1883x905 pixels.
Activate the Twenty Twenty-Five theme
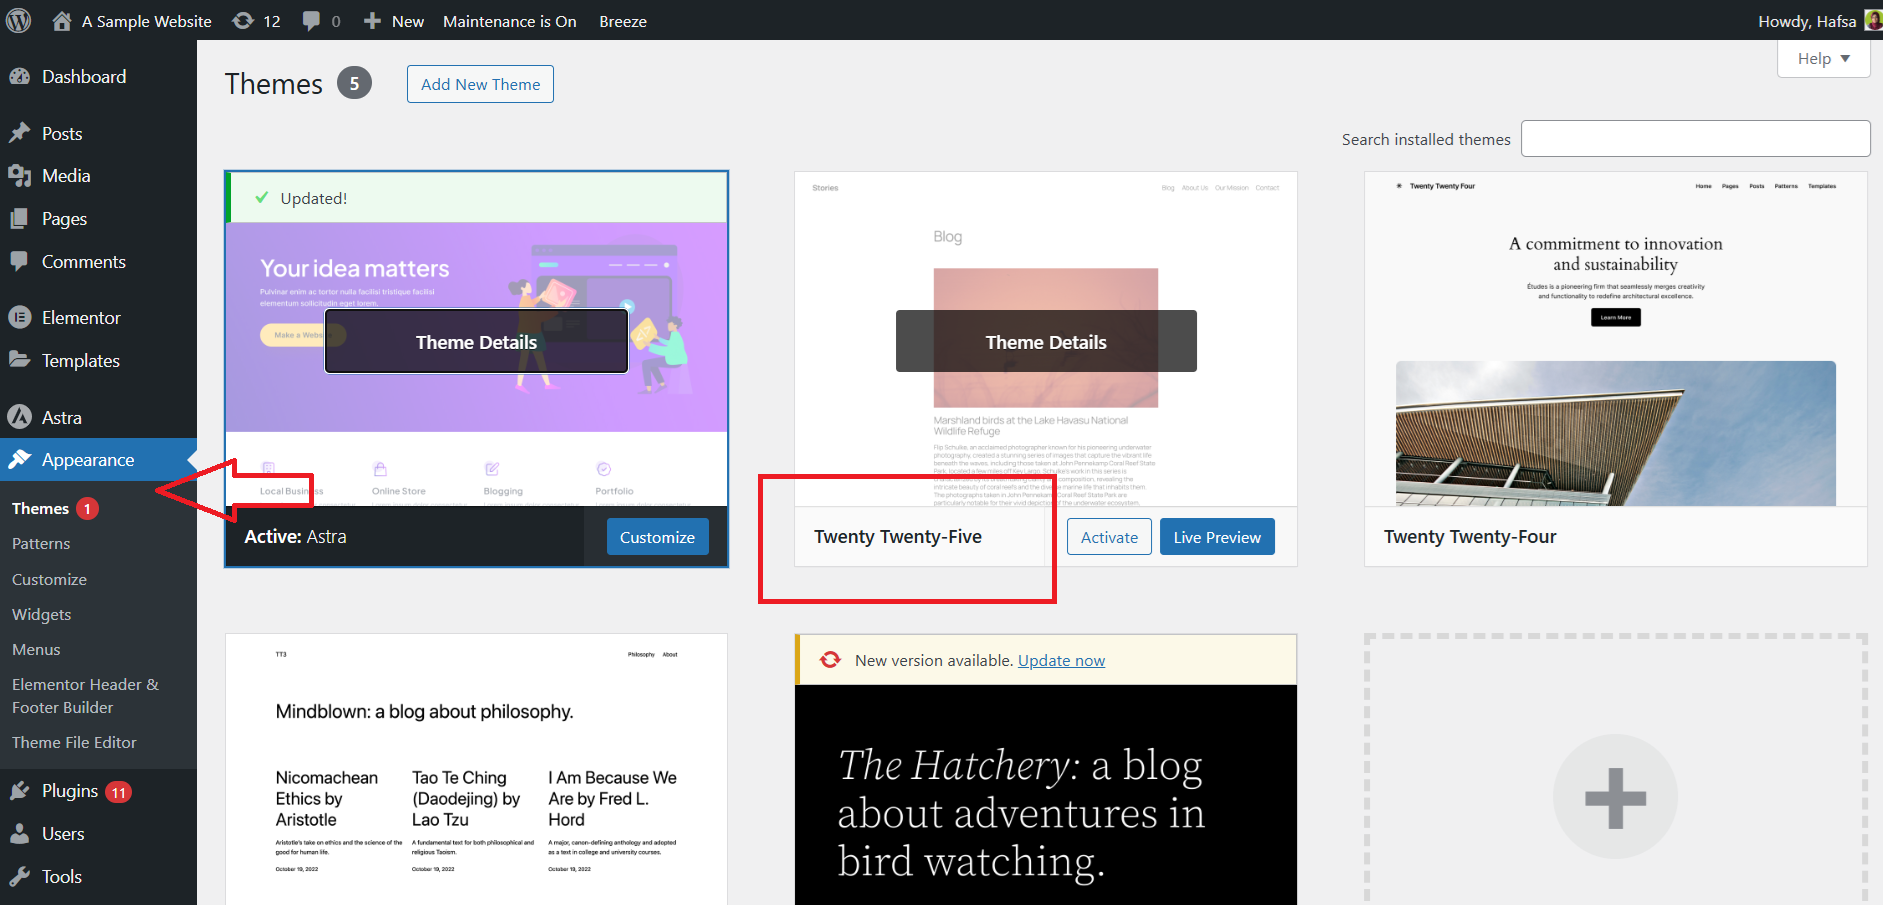coord(1108,536)
